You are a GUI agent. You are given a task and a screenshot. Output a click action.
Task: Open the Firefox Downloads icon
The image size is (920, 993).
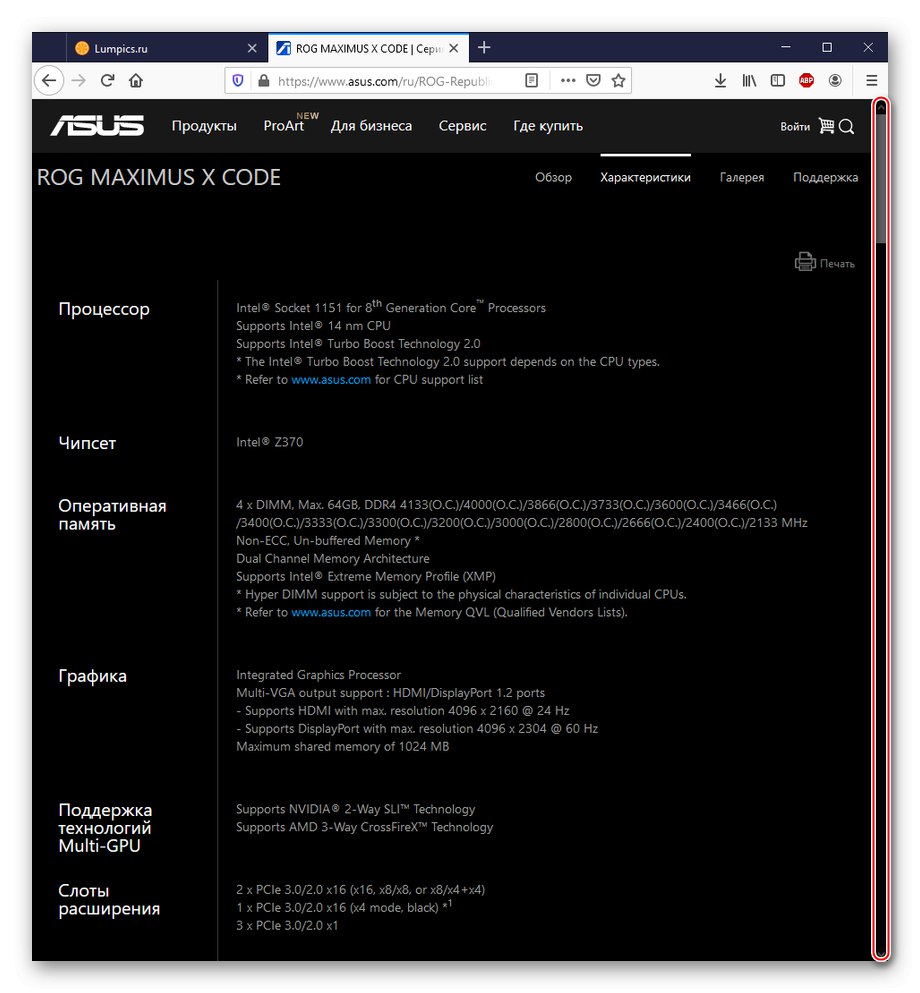[720, 80]
